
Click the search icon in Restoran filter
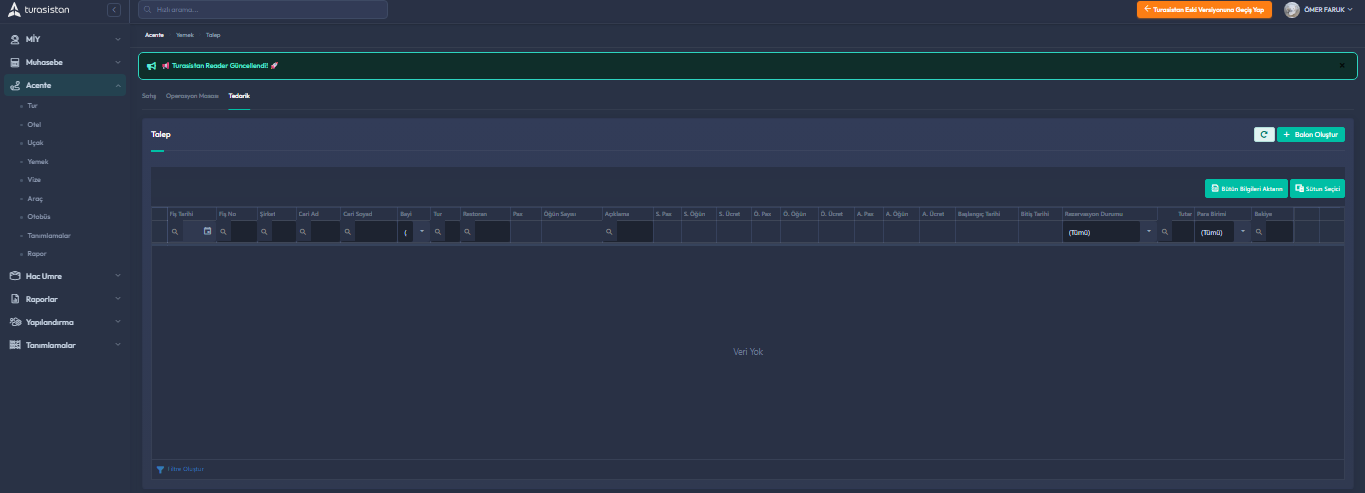(x=467, y=231)
